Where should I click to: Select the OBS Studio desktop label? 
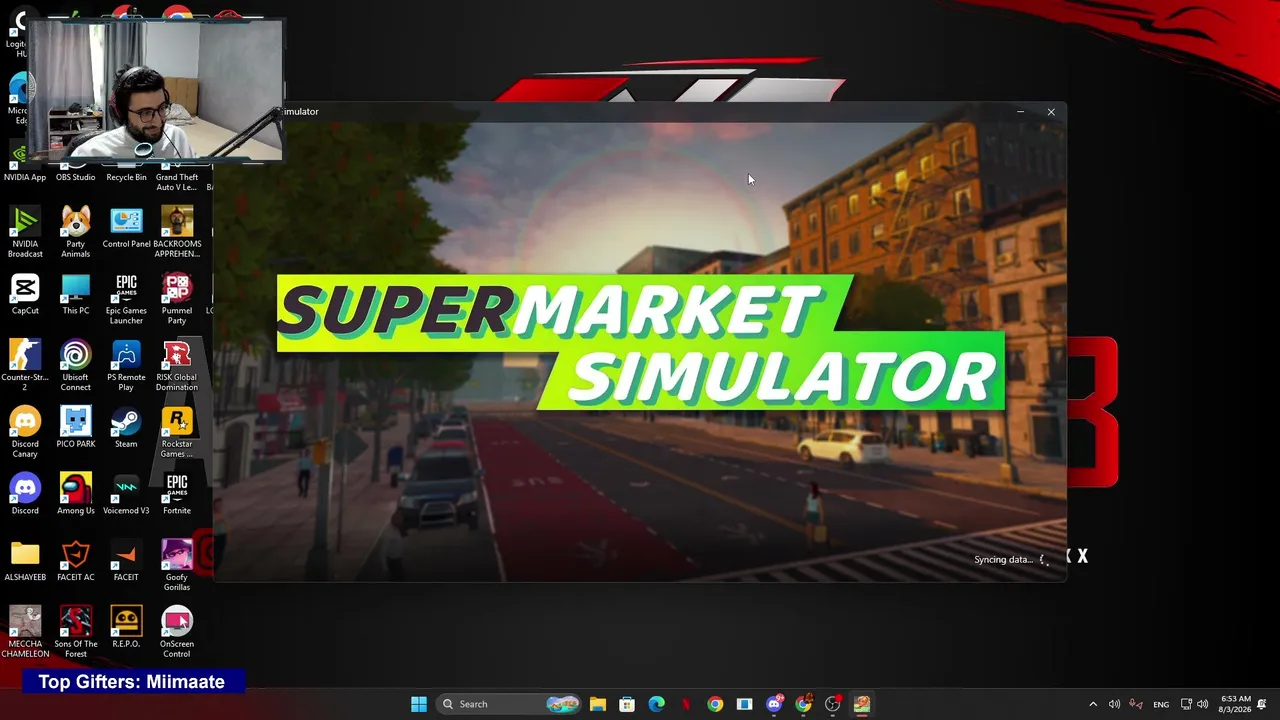[x=75, y=178]
